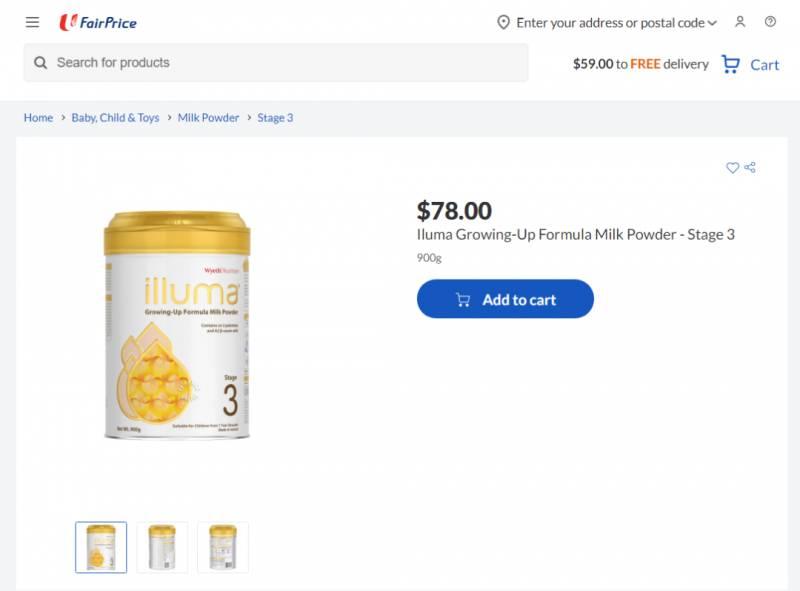Click the search magnifier icon
This screenshot has width=800, height=591.
(x=41, y=63)
